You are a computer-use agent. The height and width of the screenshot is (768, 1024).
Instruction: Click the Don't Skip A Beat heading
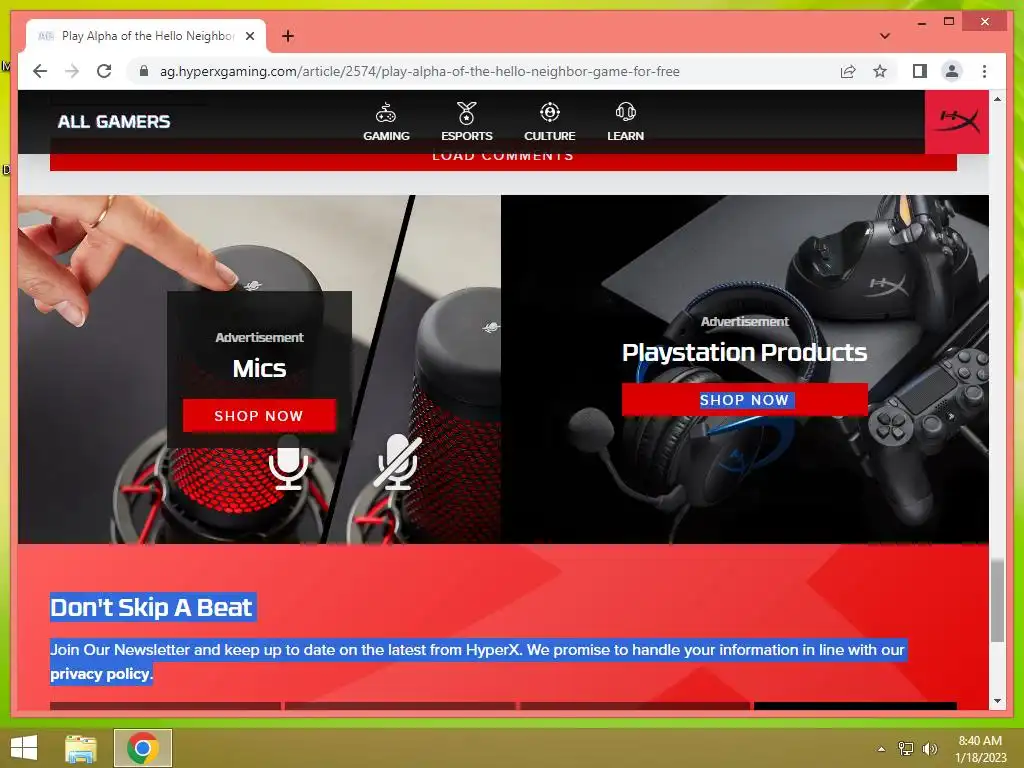coord(152,607)
